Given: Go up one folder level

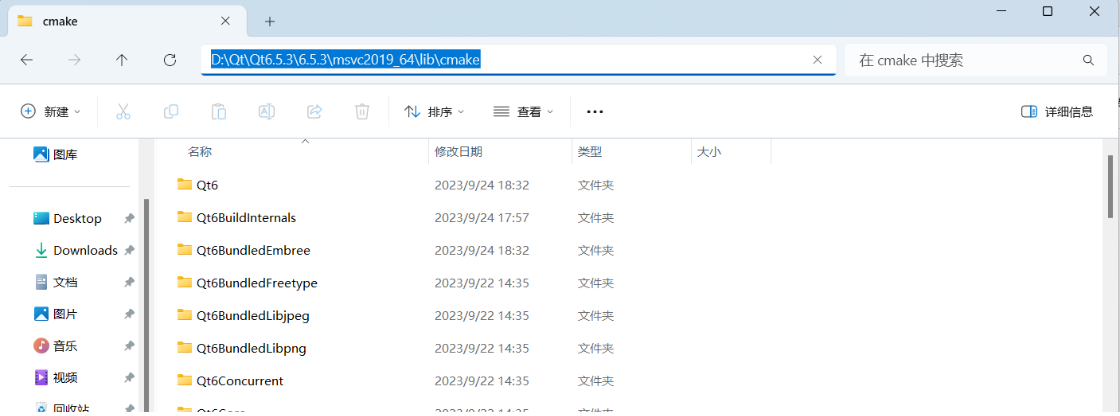Looking at the screenshot, I should click(x=122, y=60).
